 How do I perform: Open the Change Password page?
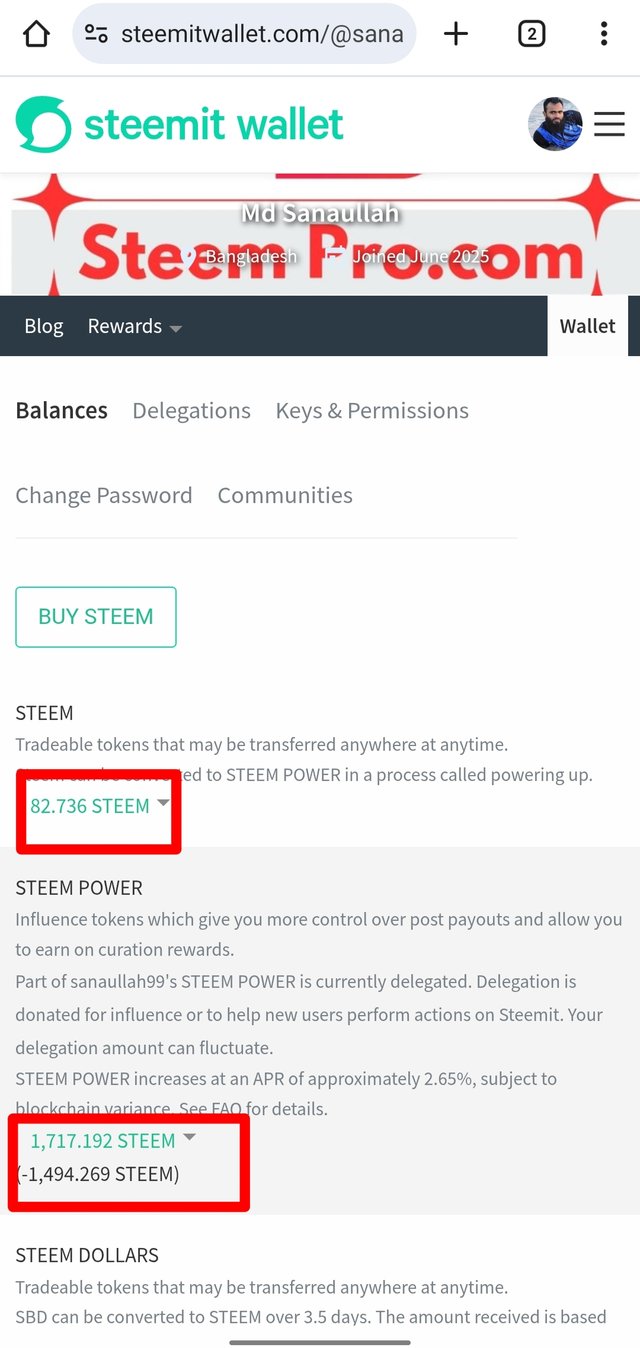[x=104, y=496]
